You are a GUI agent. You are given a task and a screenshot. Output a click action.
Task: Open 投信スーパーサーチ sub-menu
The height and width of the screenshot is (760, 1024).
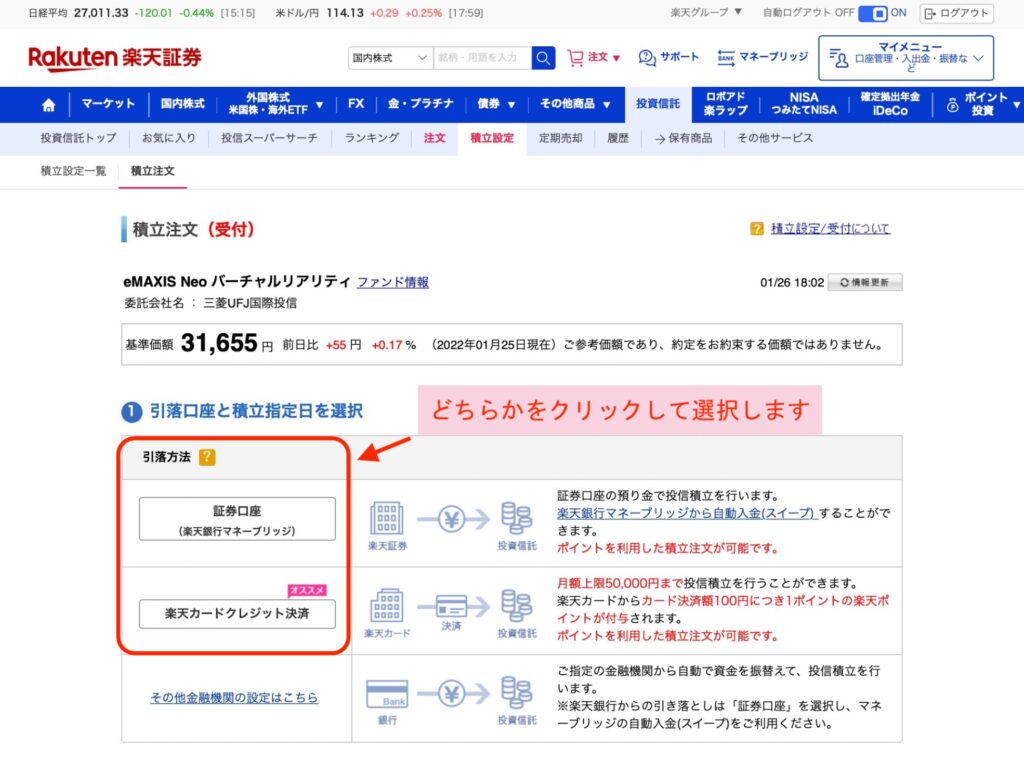(x=269, y=138)
